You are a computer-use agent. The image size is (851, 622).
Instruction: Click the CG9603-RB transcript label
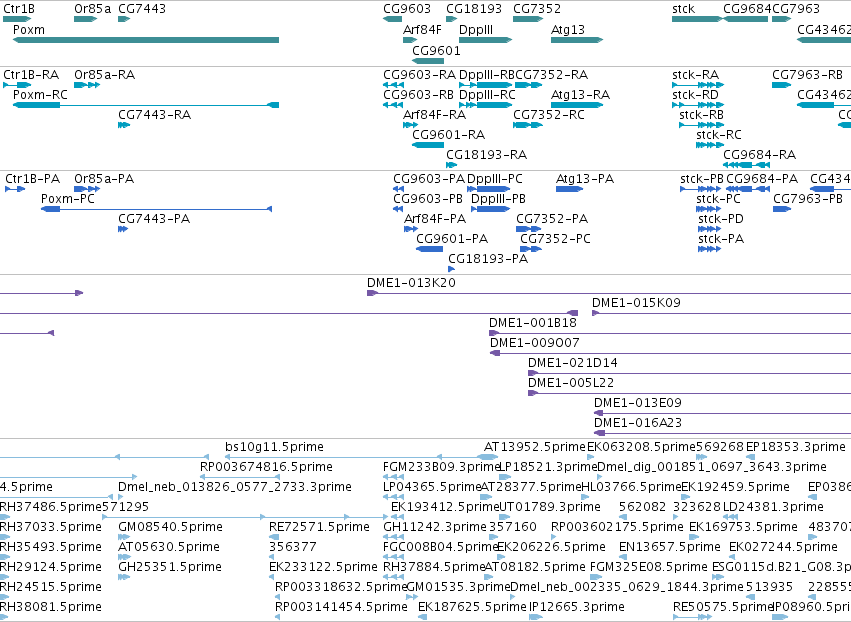tap(418, 95)
